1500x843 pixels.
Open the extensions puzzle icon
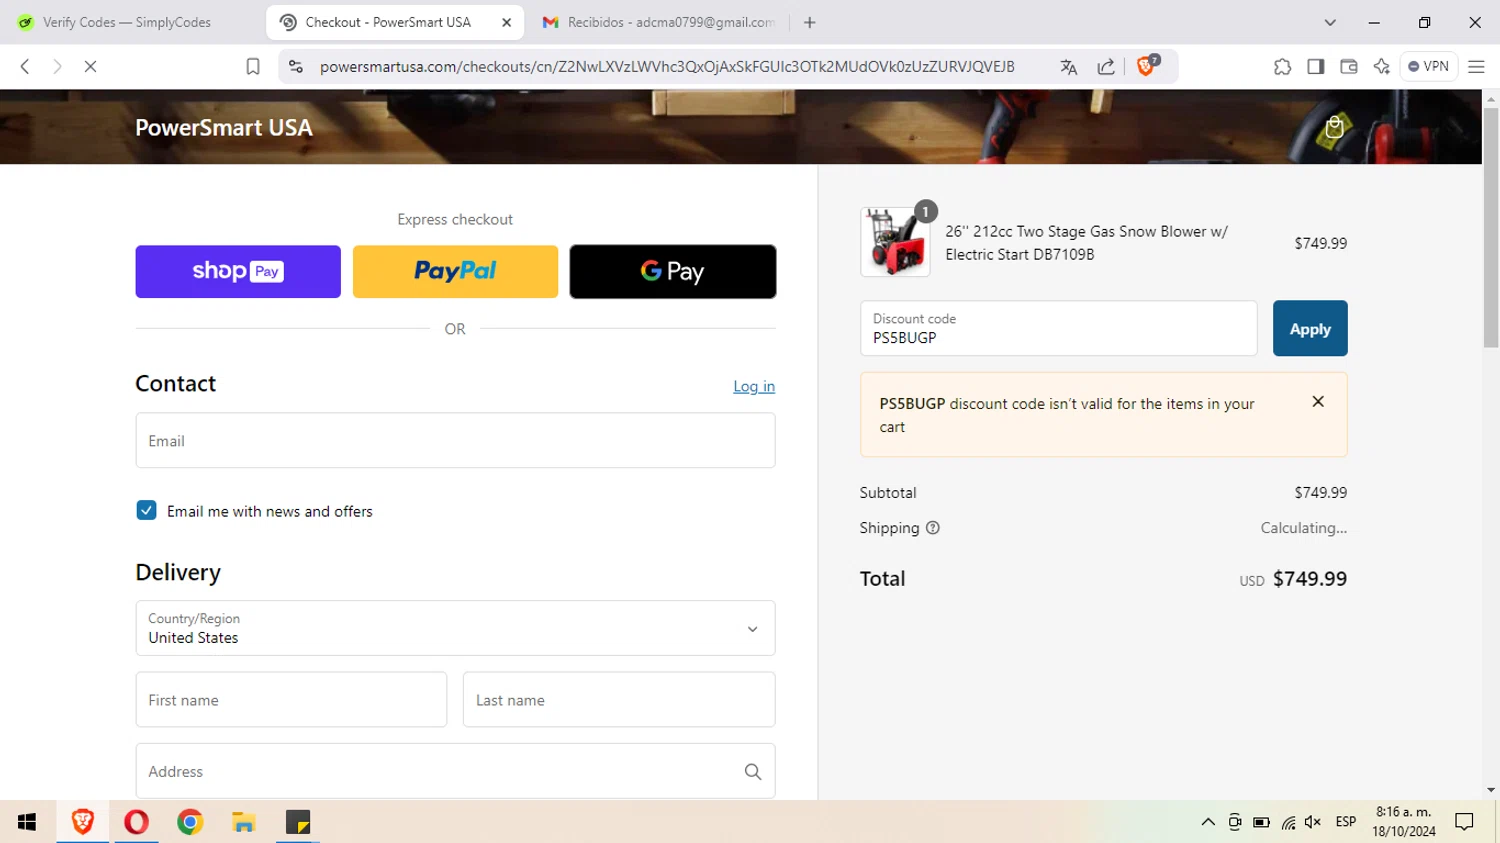(1282, 67)
